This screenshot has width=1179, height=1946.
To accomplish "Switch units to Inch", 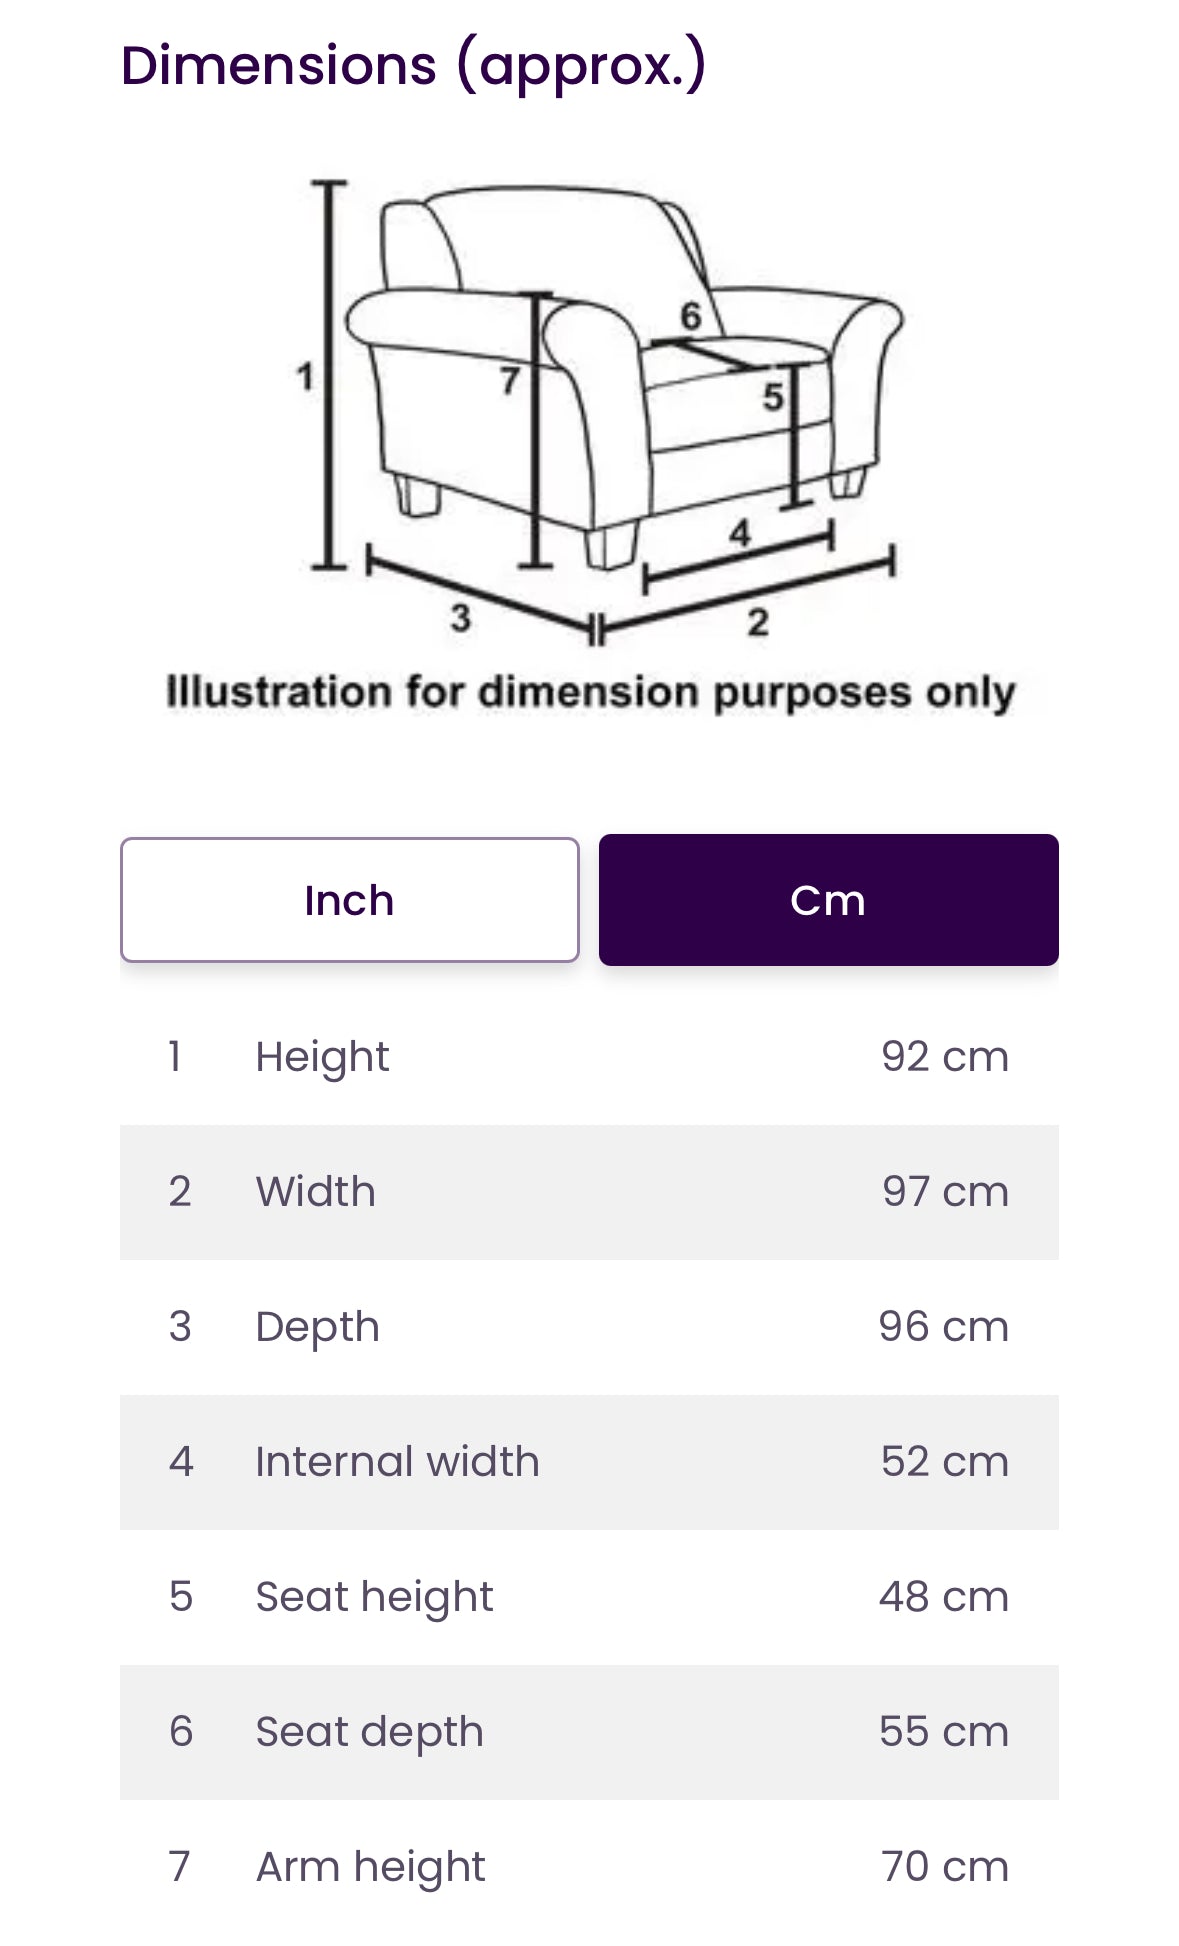I will click(x=349, y=900).
